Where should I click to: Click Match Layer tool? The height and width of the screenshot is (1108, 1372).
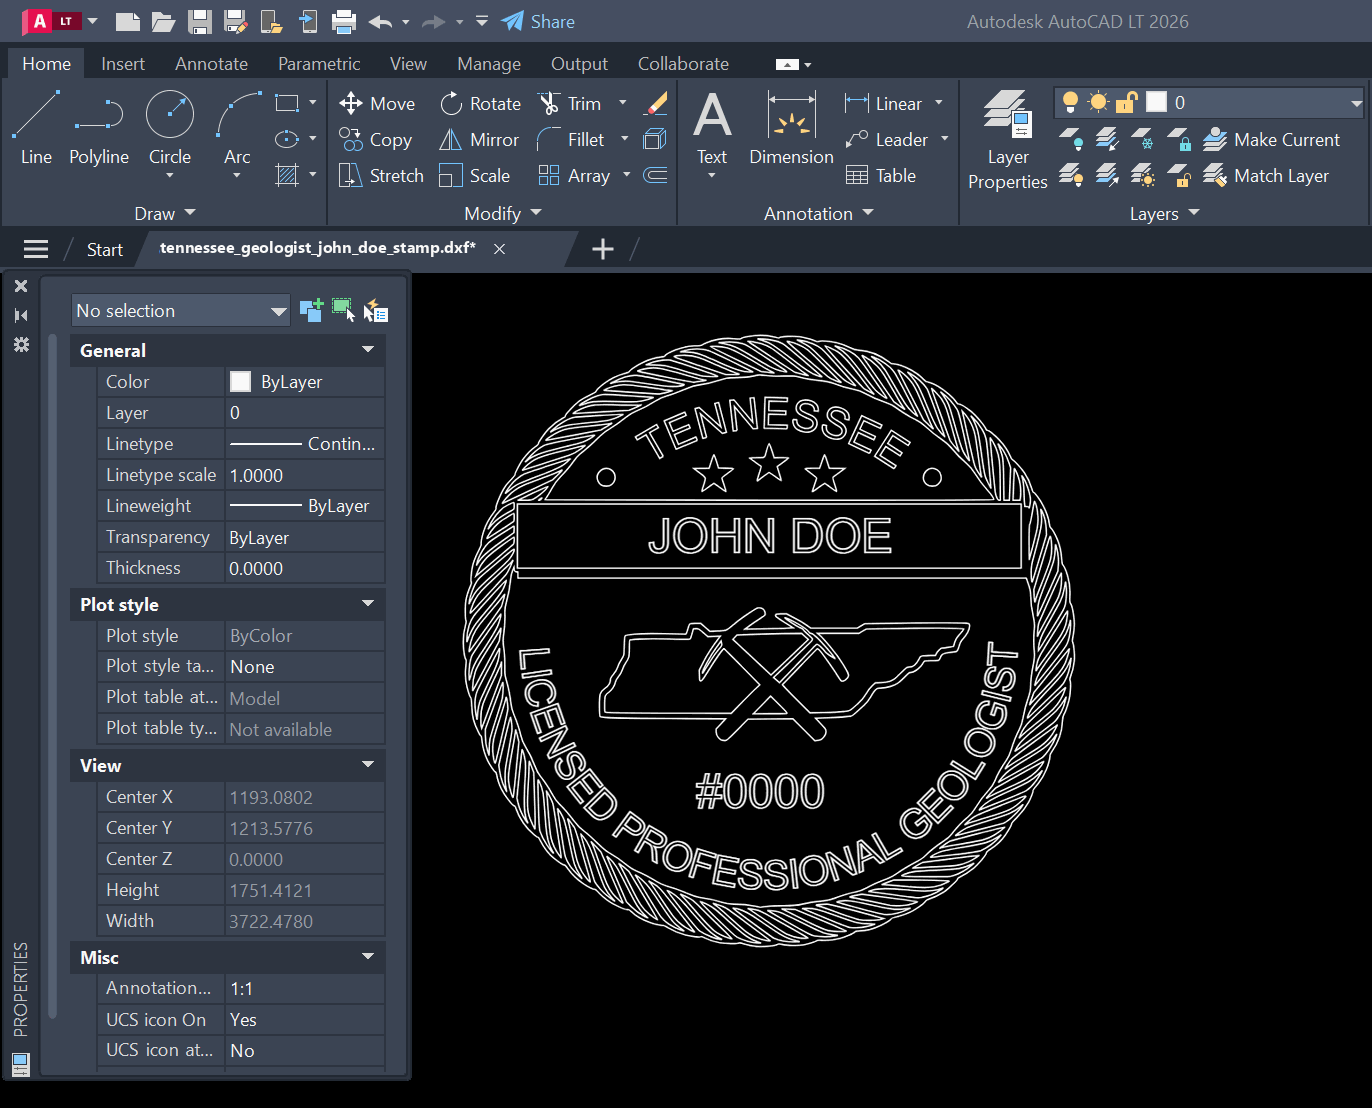(x=1266, y=176)
